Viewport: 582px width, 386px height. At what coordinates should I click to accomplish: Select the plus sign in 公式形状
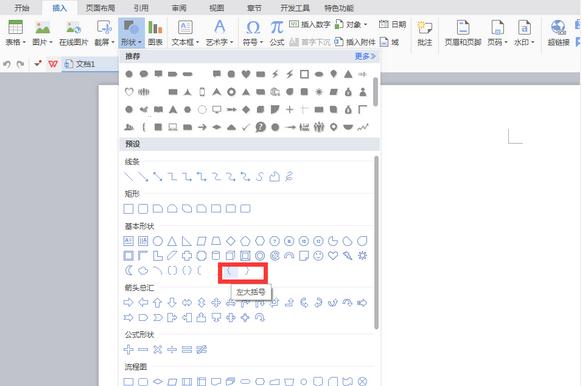[128, 349]
